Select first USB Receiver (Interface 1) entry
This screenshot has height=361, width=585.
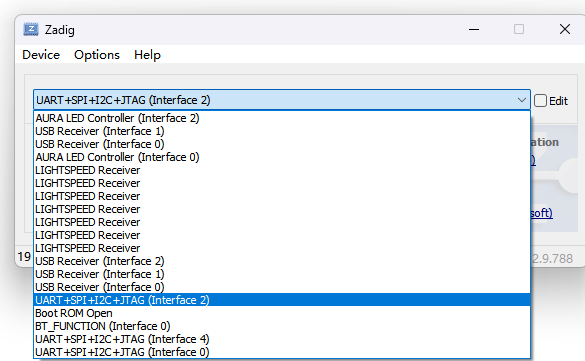282,131
